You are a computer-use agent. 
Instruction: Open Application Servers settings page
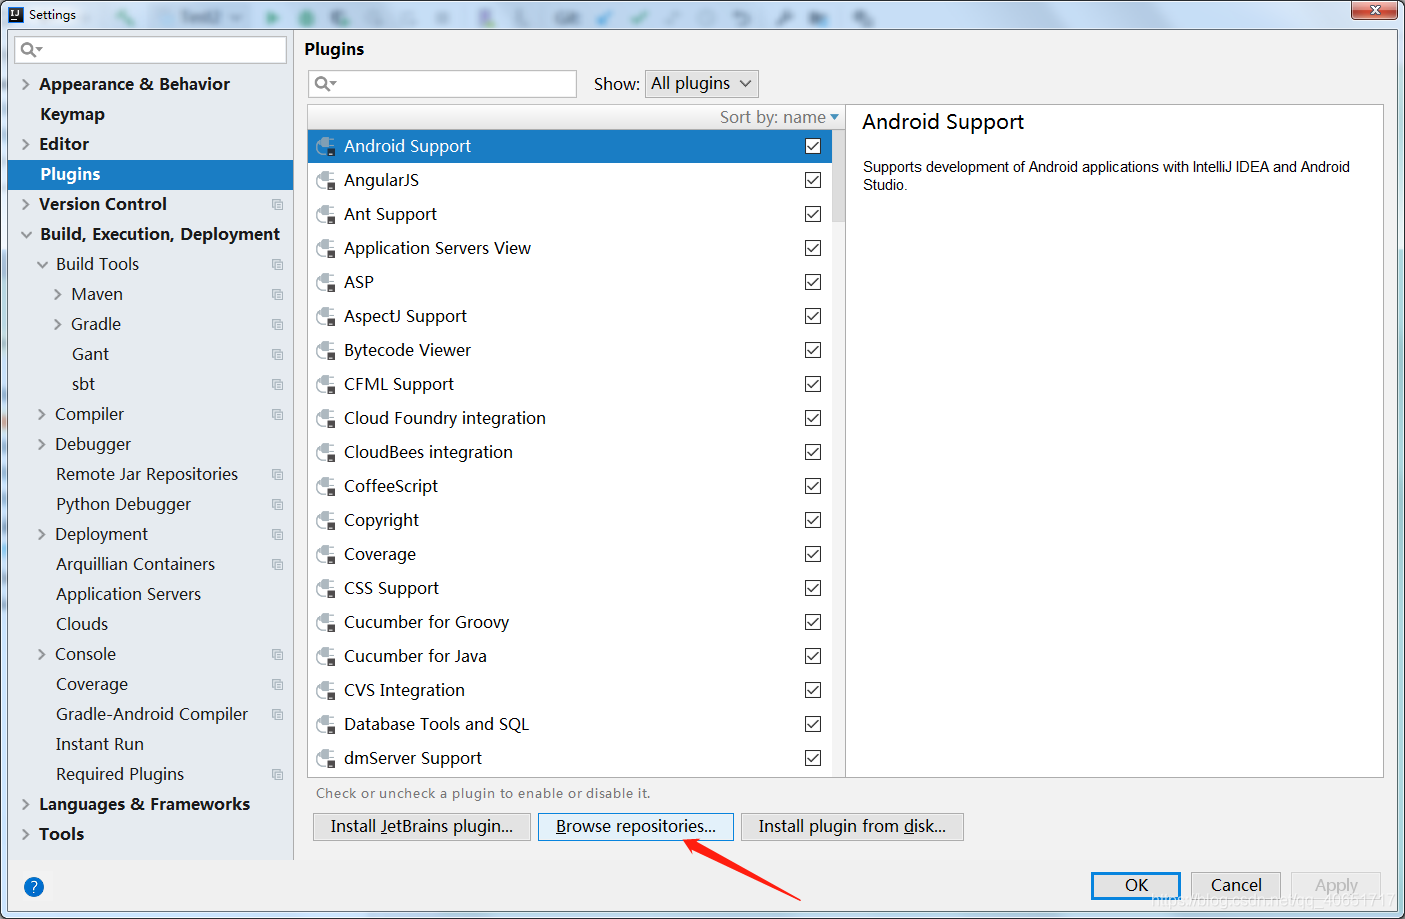tap(128, 594)
